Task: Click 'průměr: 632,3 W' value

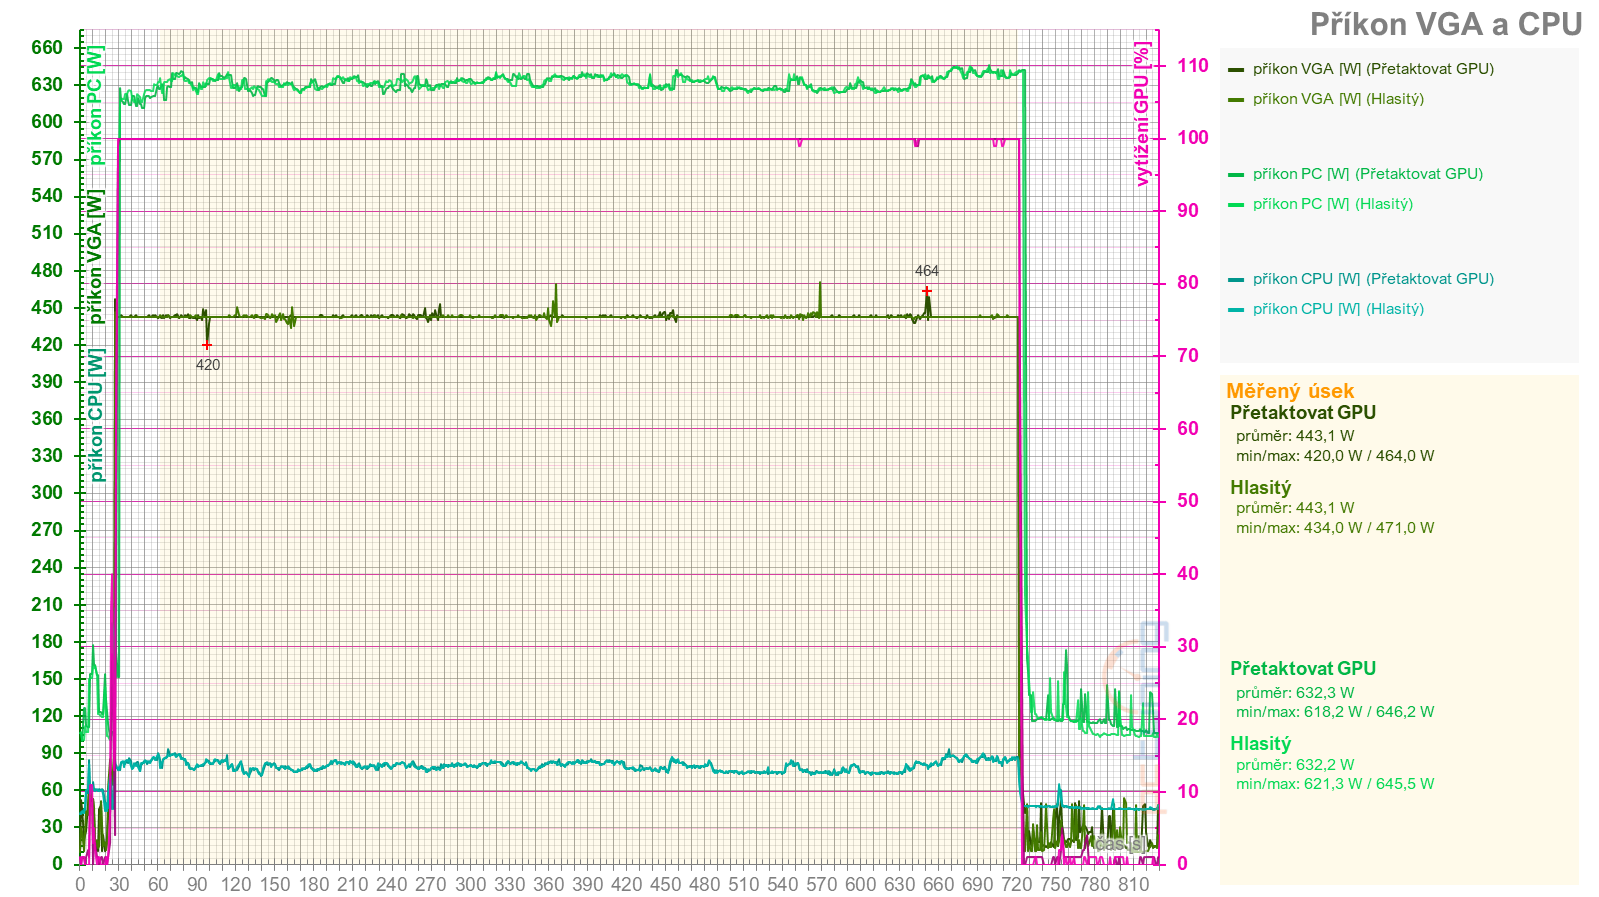Action: pyautogui.click(x=1295, y=693)
